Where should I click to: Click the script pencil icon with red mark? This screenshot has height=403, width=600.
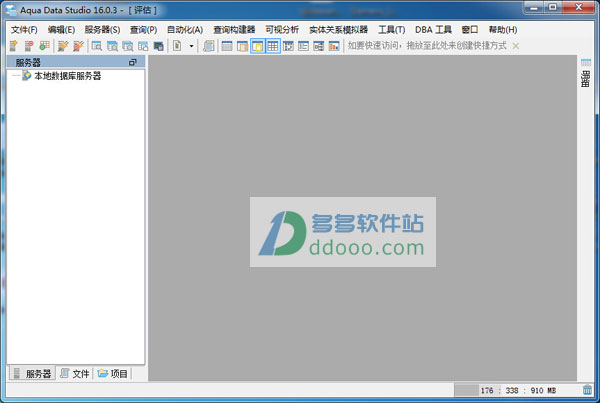[x=78, y=46]
